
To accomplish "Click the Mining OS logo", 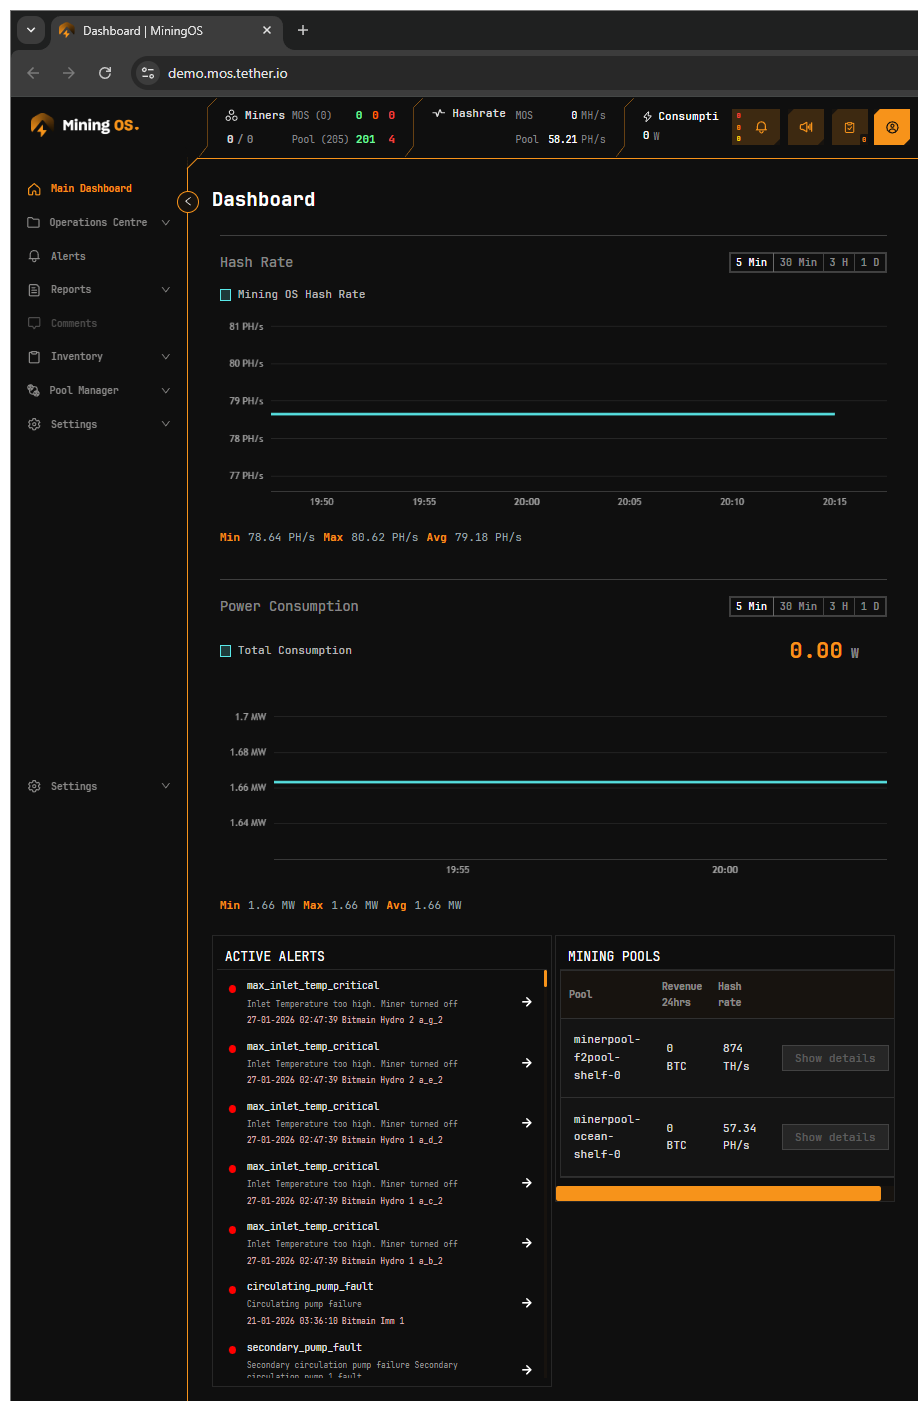I will click(x=85, y=125).
